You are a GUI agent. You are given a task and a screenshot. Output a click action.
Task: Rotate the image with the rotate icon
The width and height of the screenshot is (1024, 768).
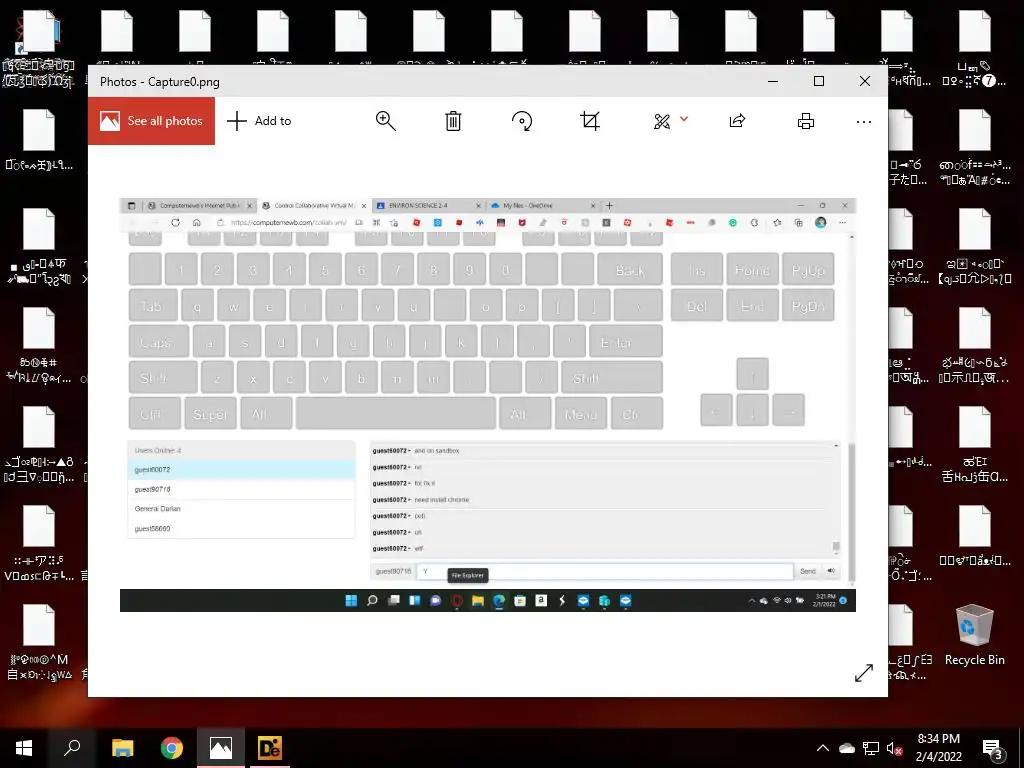click(x=522, y=121)
